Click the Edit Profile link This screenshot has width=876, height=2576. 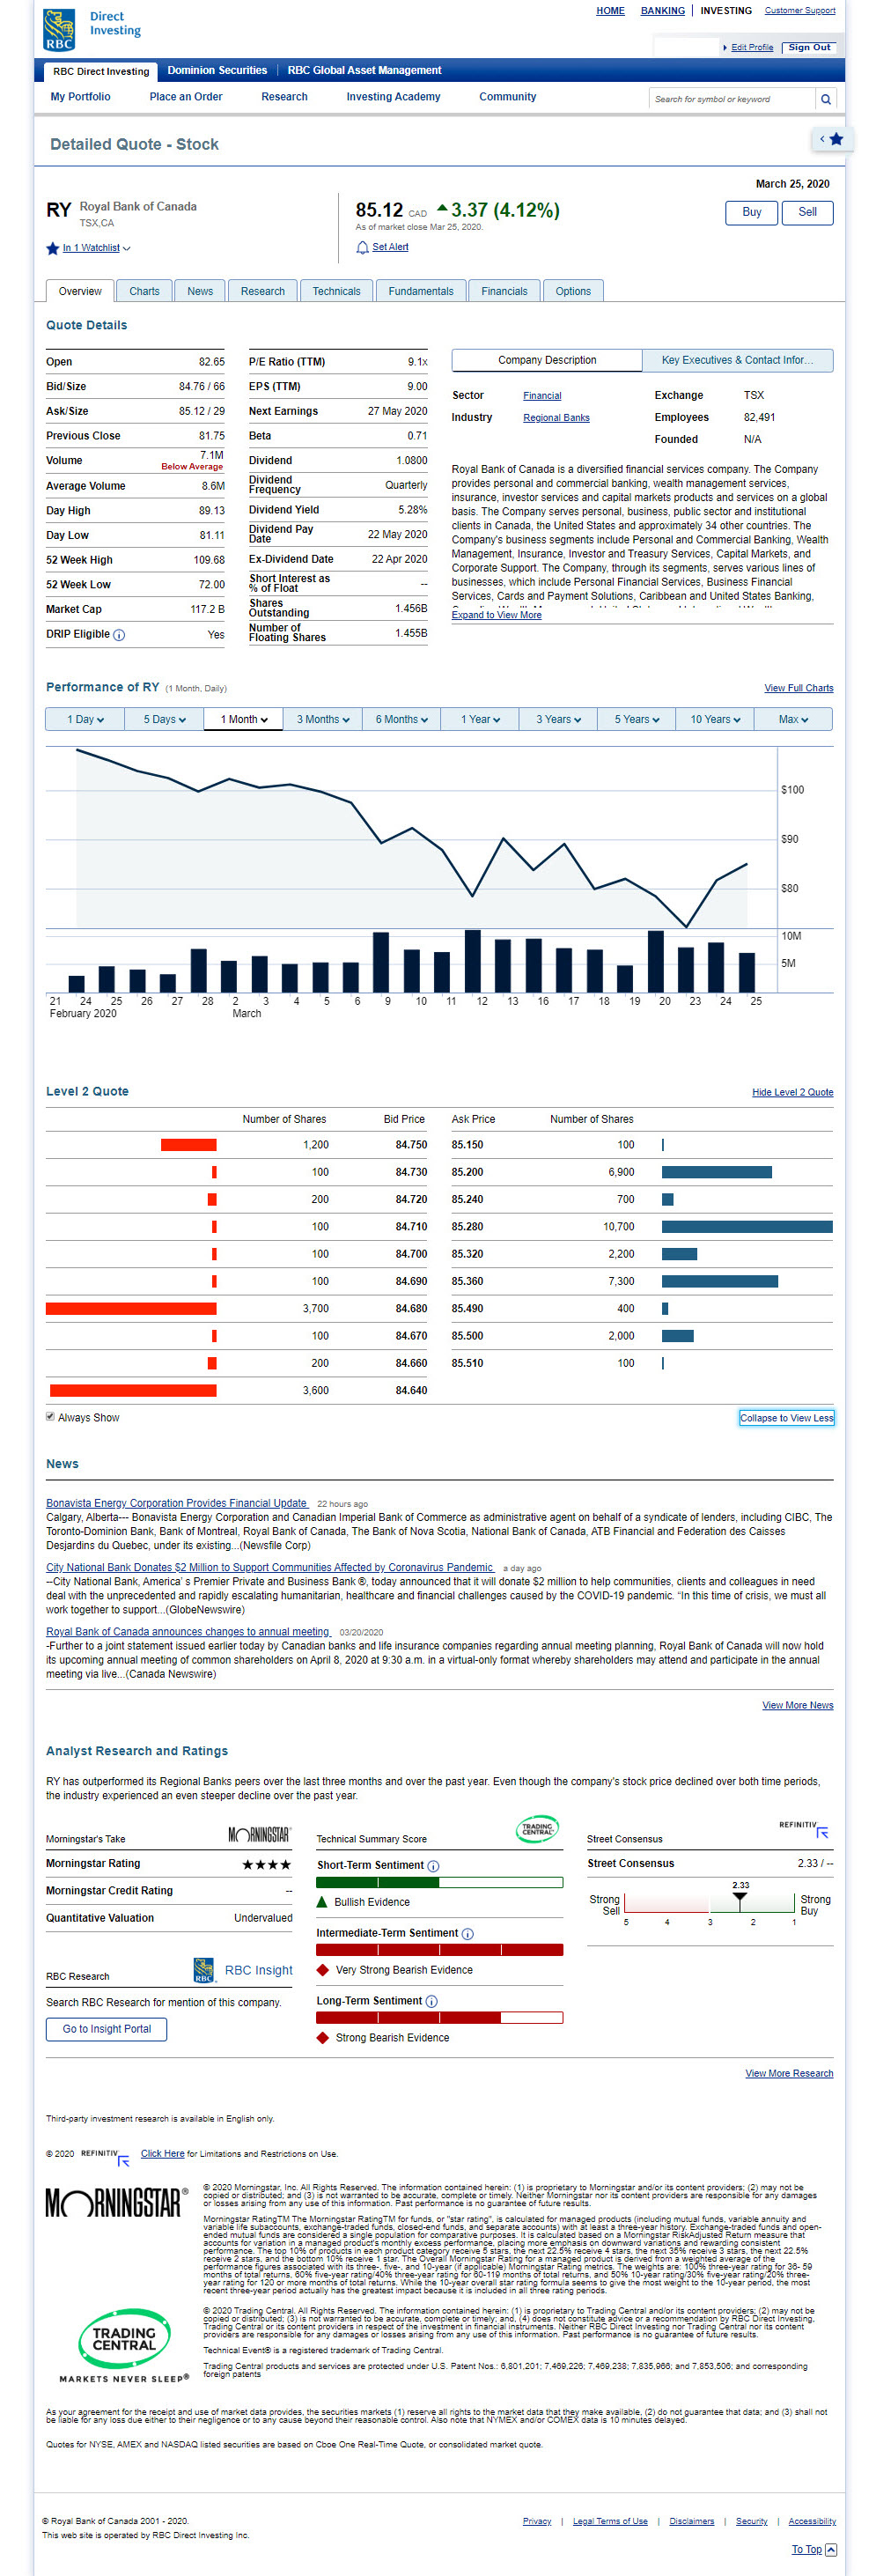[751, 47]
